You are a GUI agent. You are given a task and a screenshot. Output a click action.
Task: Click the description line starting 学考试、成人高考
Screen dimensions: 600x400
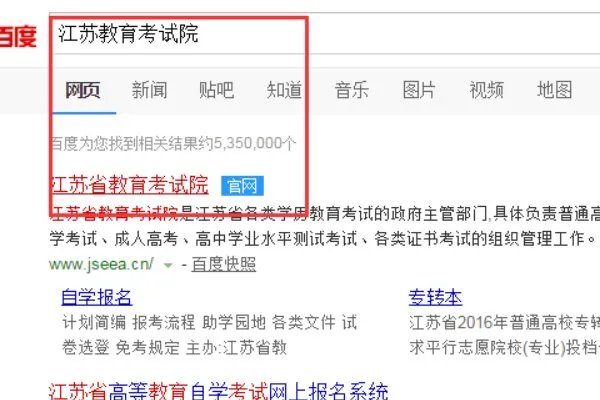(x=323, y=239)
